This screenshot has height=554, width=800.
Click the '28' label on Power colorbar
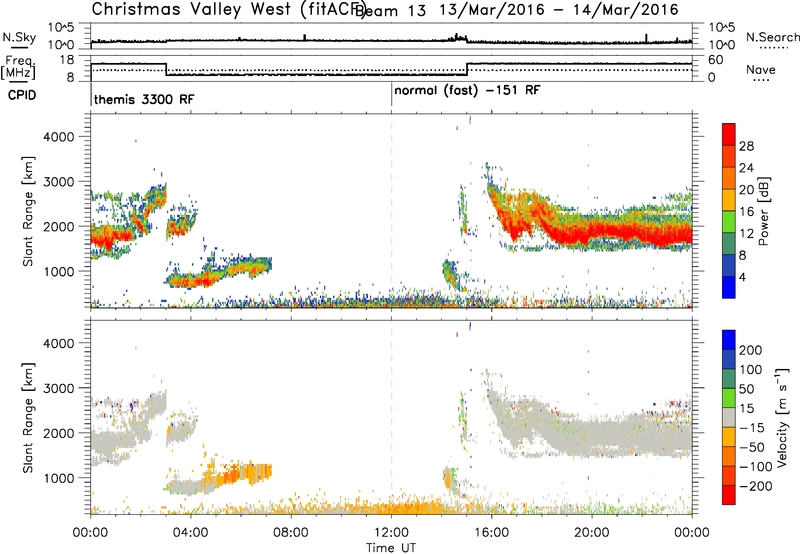[746, 146]
